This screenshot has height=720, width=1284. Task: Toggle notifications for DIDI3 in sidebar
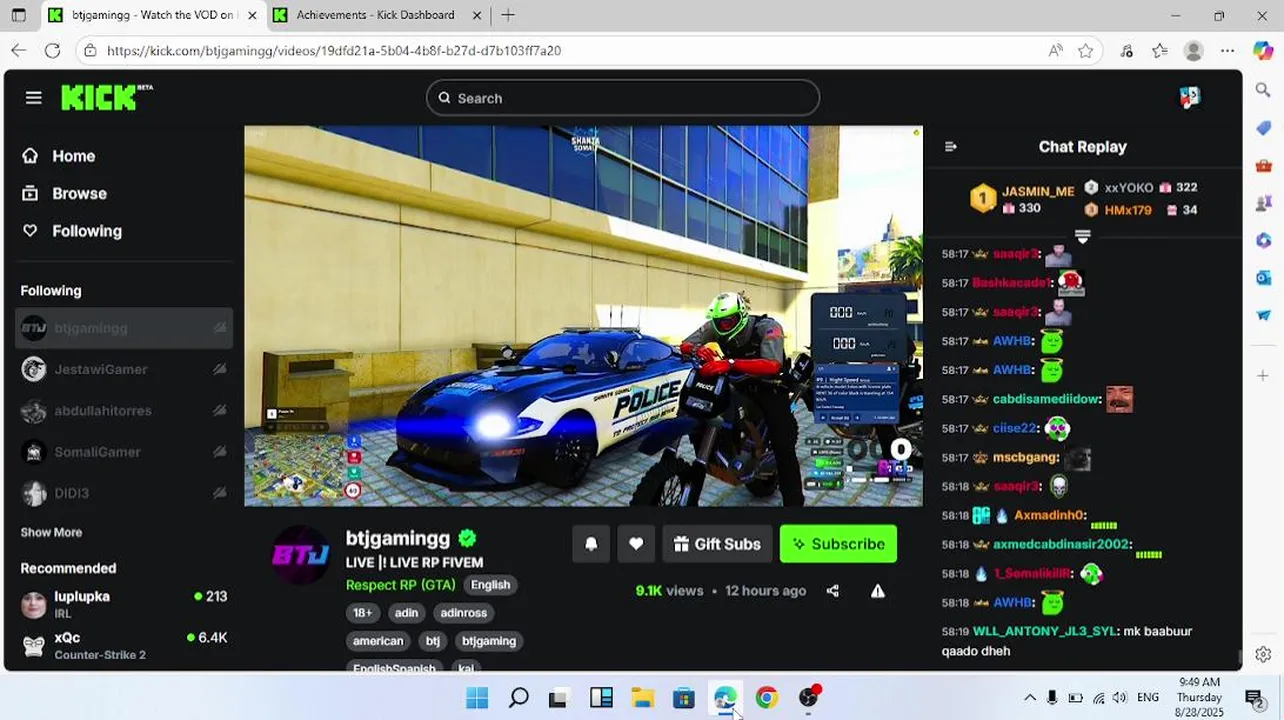coord(219,493)
